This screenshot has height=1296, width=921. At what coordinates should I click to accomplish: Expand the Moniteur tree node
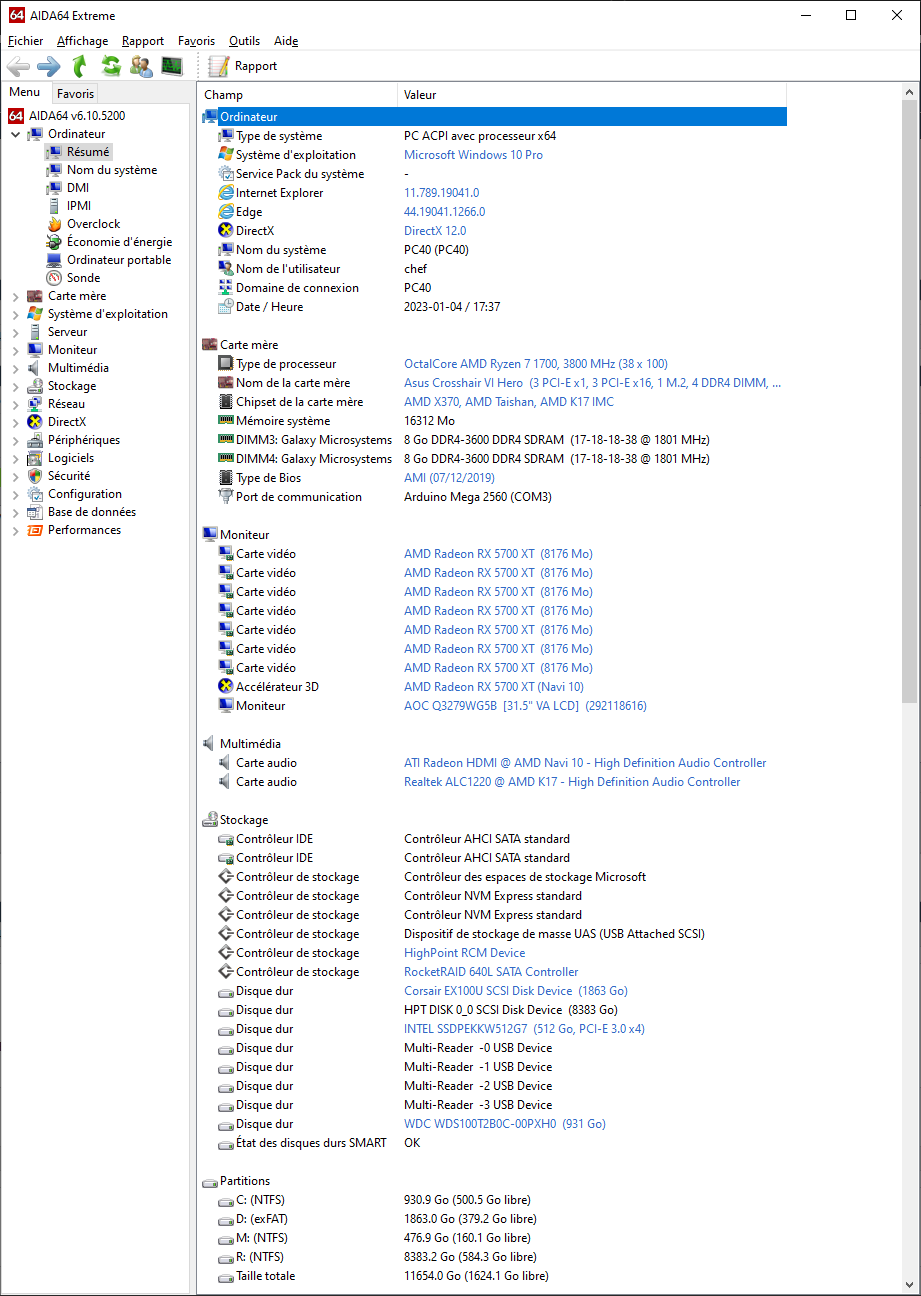pyautogui.click(x=15, y=350)
